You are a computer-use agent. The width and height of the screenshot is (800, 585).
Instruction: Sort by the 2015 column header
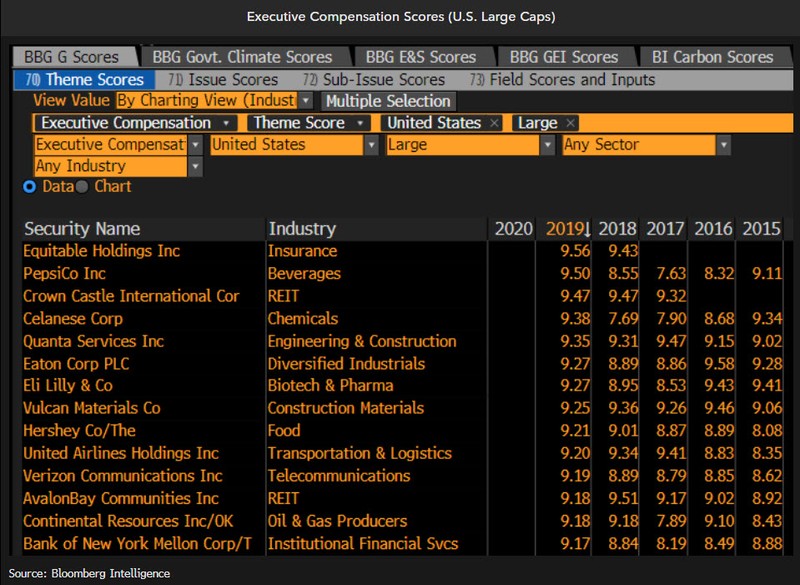761,229
